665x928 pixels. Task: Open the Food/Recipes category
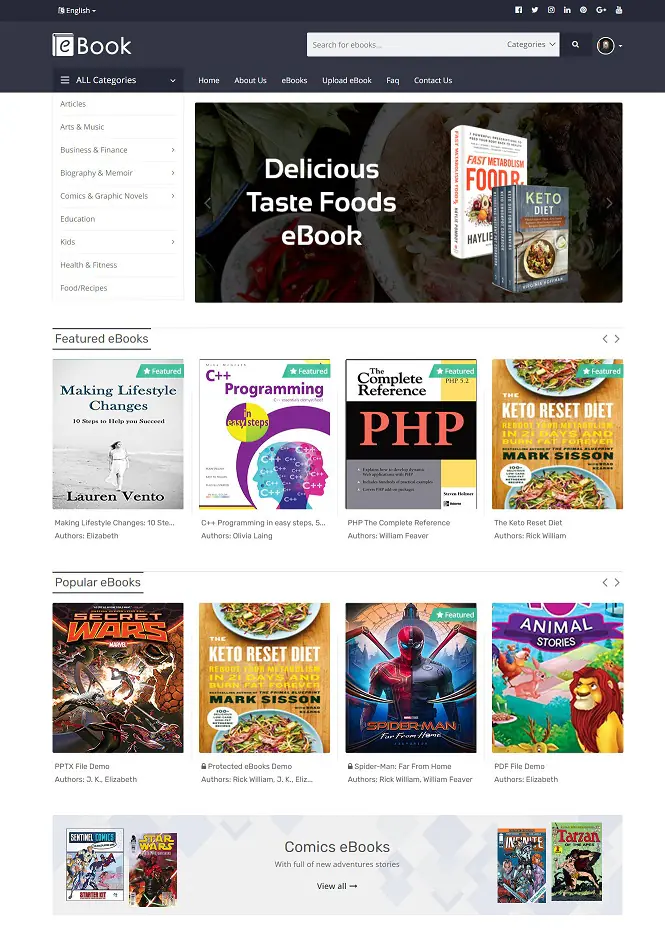click(x=83, y=288)
